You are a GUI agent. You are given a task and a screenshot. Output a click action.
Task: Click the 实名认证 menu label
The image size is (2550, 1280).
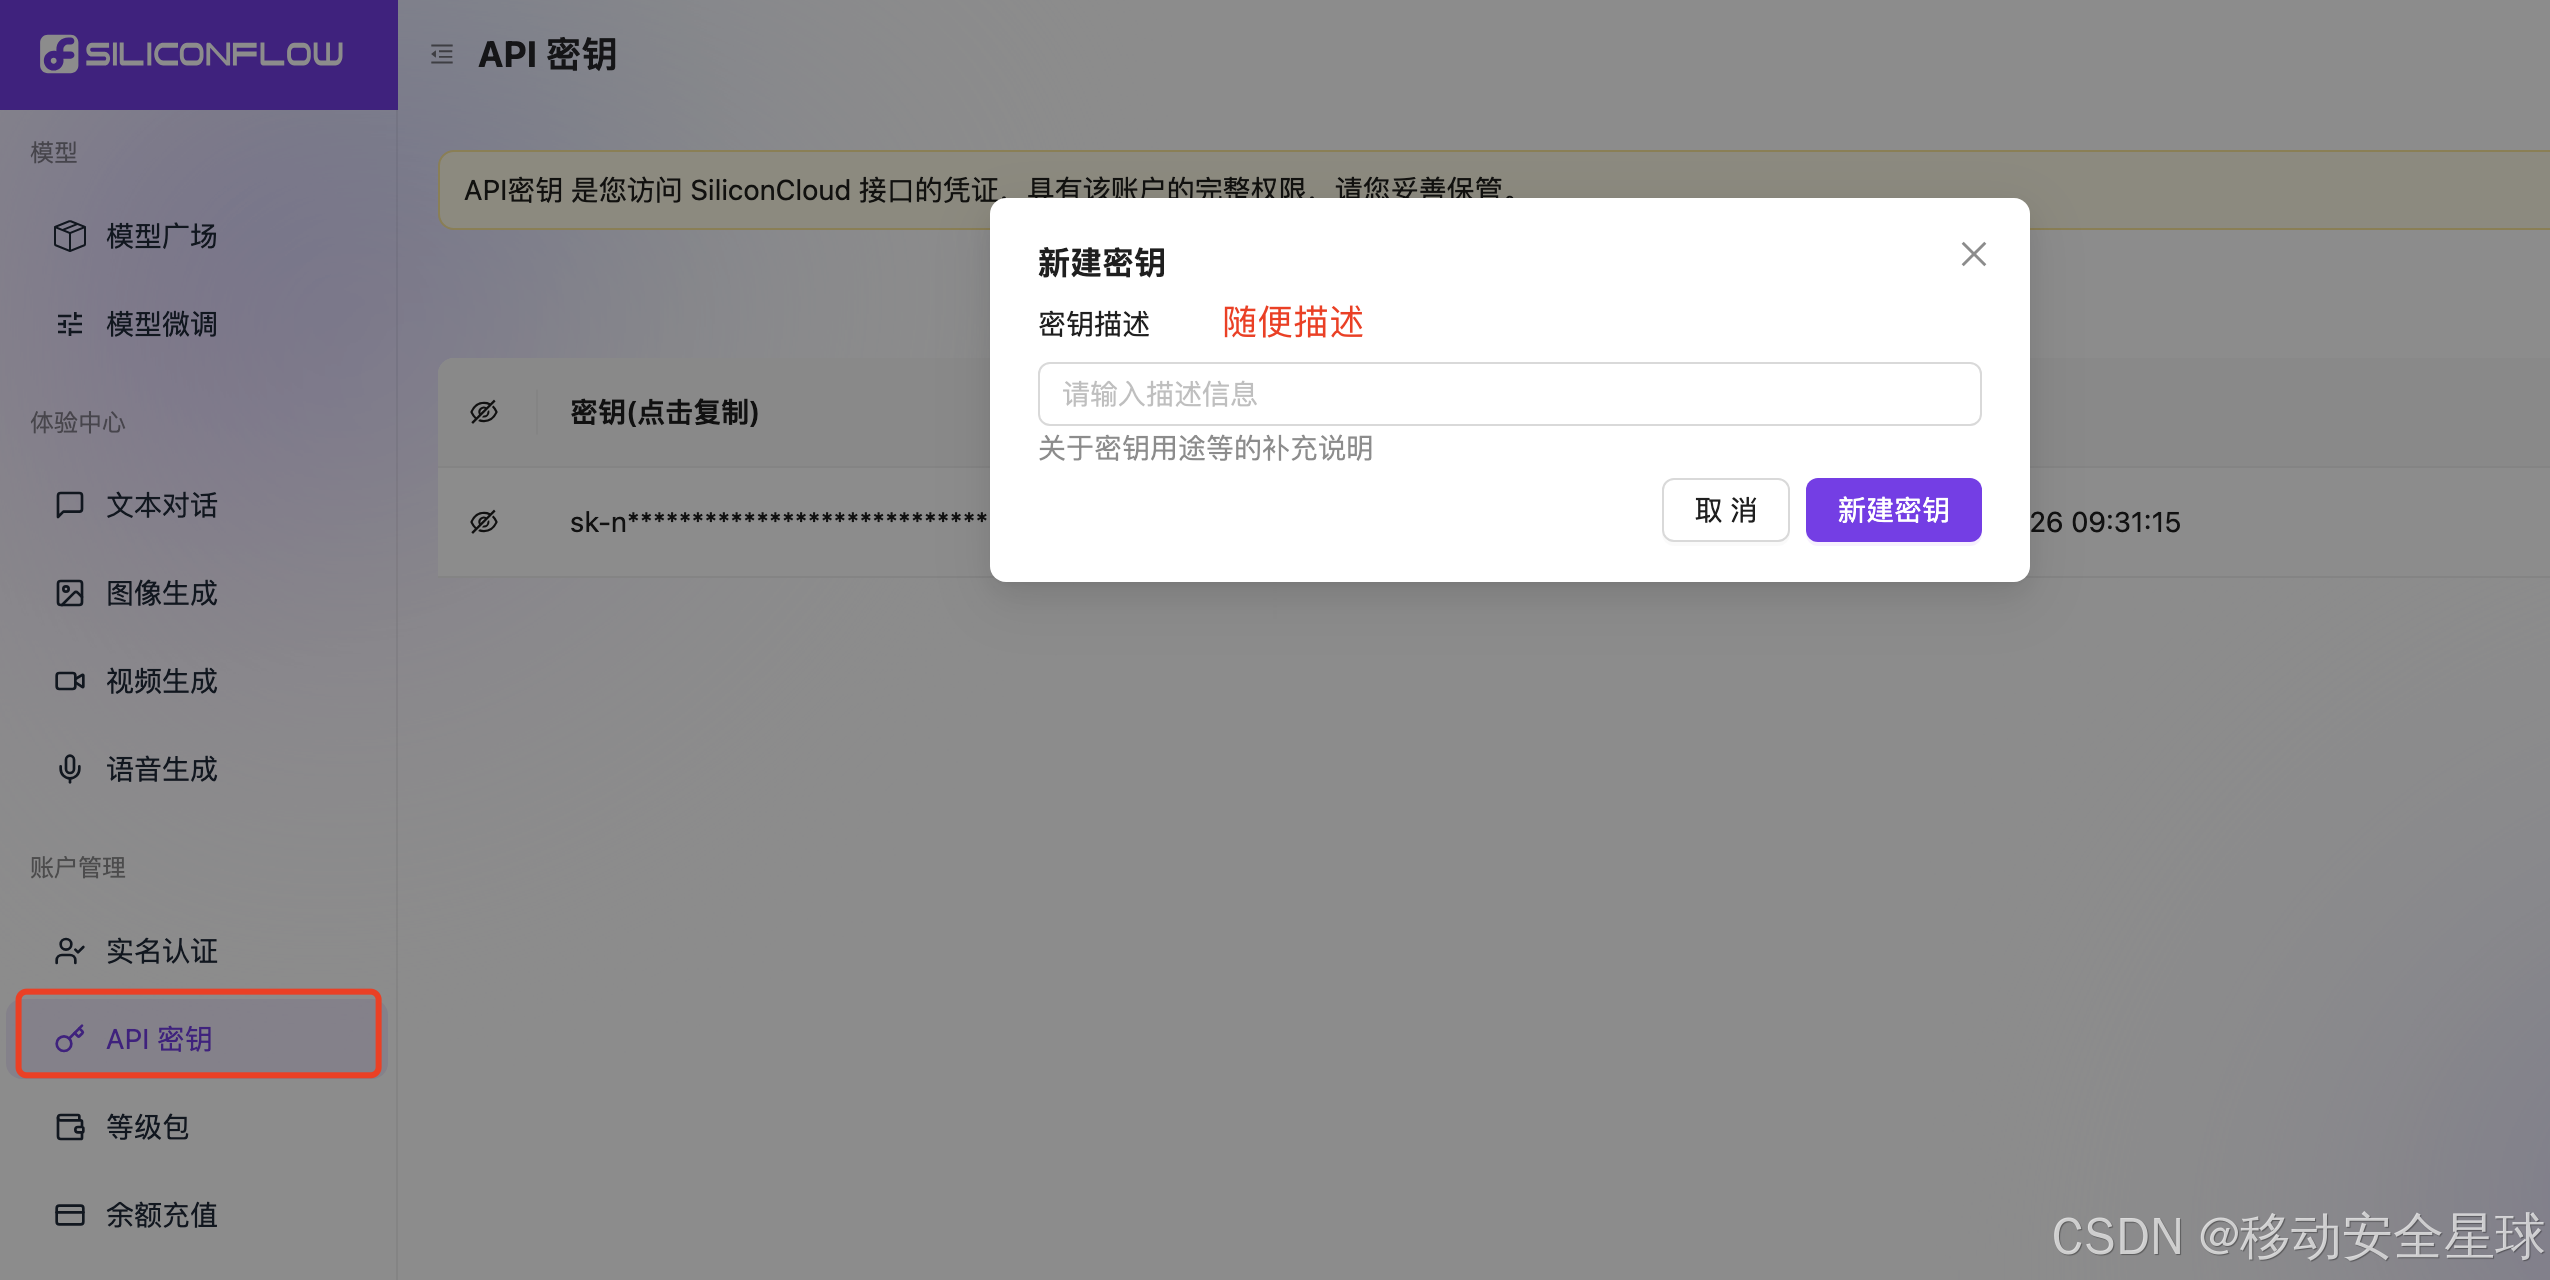(x=162, y=951)
